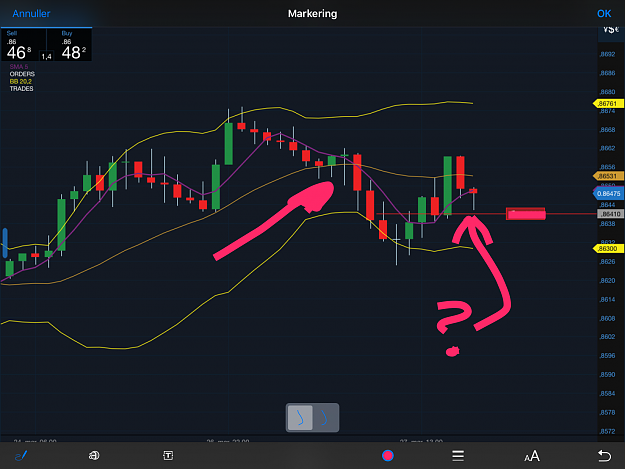Tap the Sell price .86 46 panel
625x469 pixels.
(x=20, y=45)
